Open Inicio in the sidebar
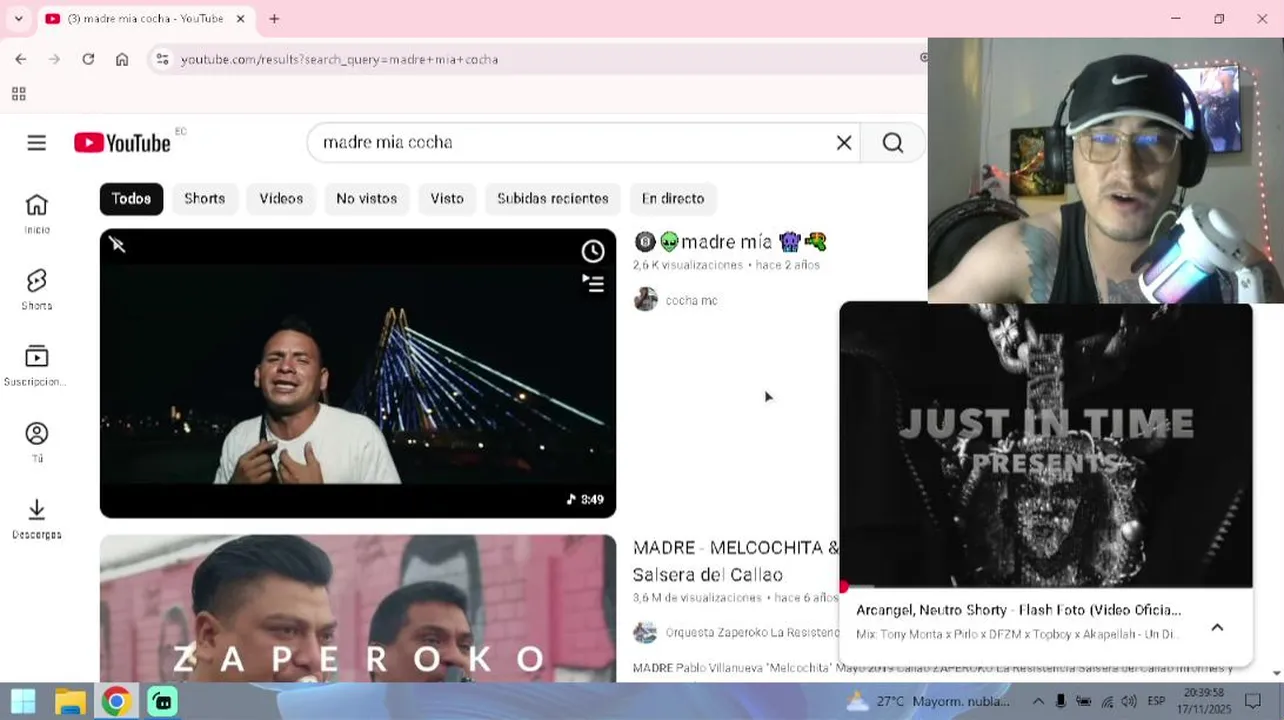The image size is (1284, 720). pos(37,214)
